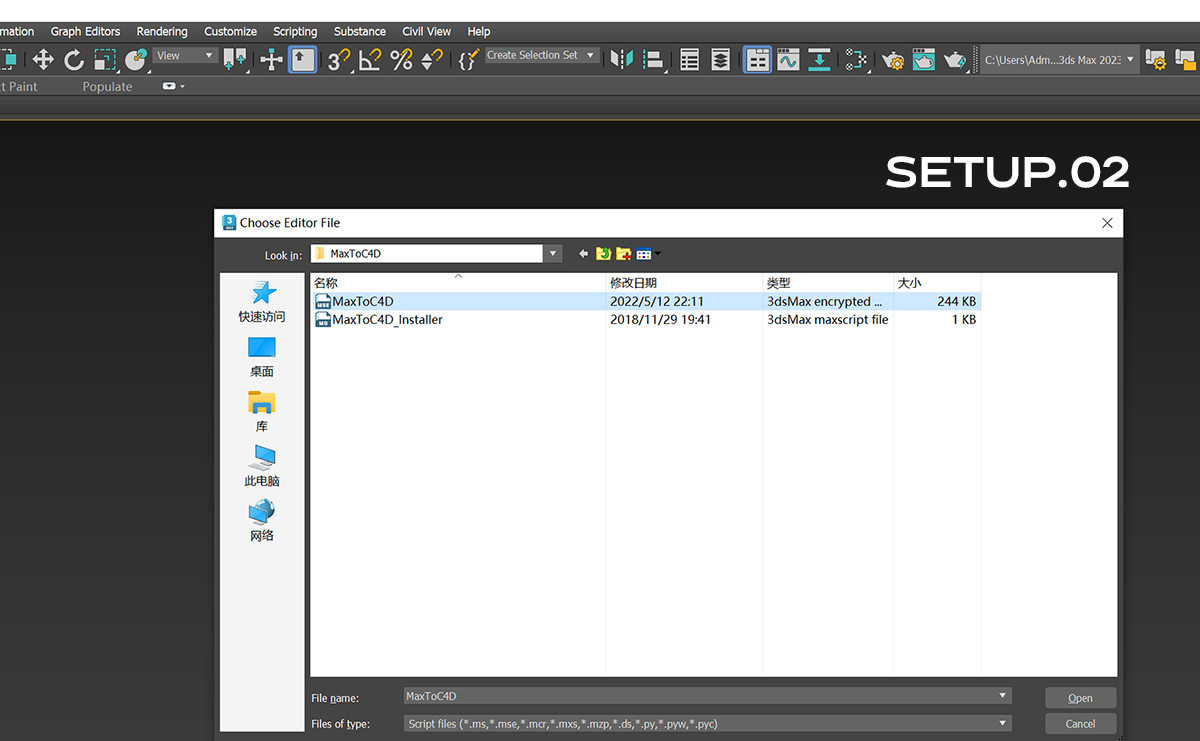Open Render Setup teapot icon
This screenshot has width=1200, height=741.
(x=893, y=60)
